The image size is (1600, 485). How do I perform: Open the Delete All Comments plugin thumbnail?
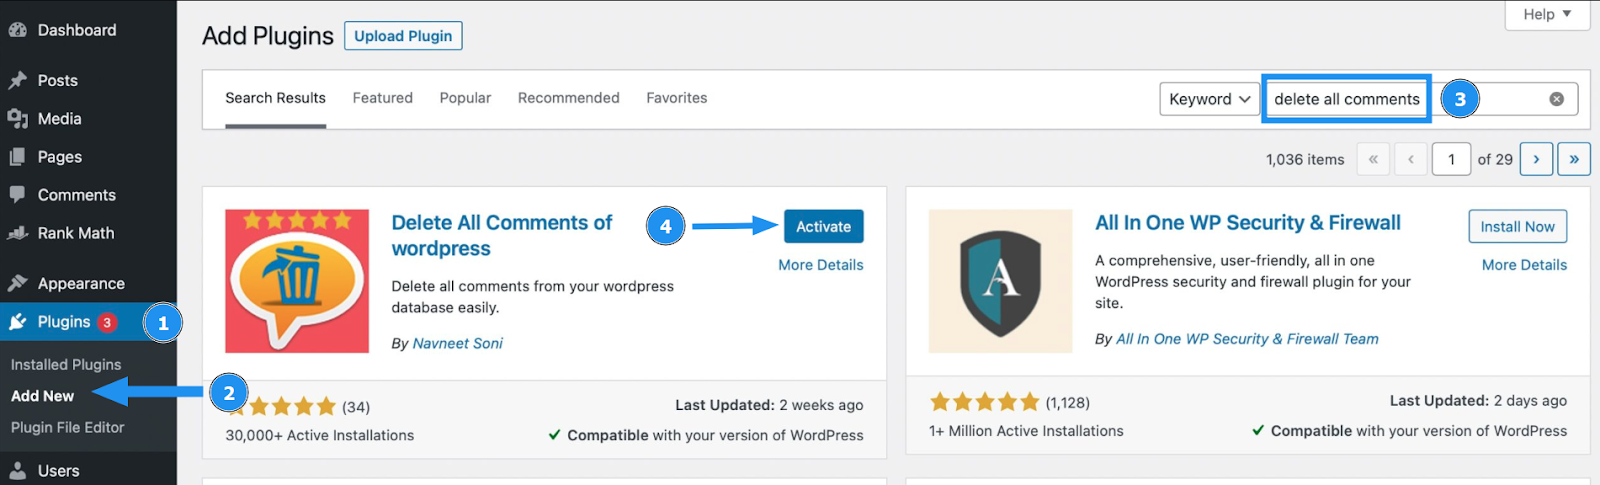(297, 281)
